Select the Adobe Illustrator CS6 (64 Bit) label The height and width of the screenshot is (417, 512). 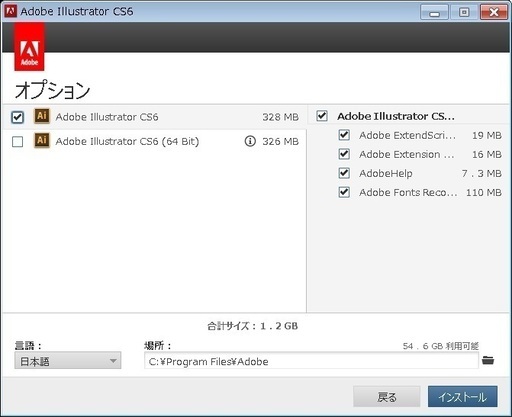click(127, 141)
